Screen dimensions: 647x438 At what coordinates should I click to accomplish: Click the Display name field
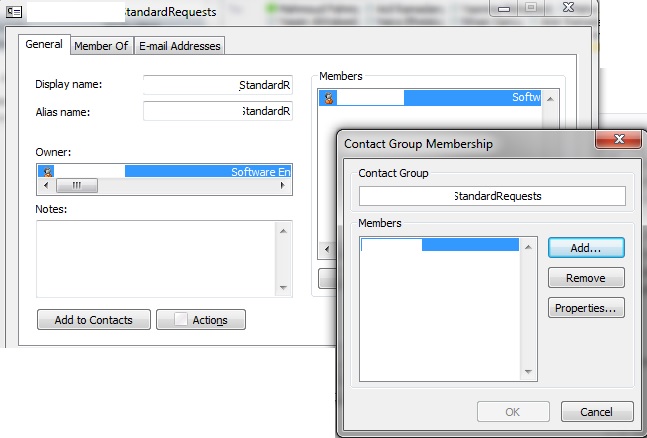[218, 85]
